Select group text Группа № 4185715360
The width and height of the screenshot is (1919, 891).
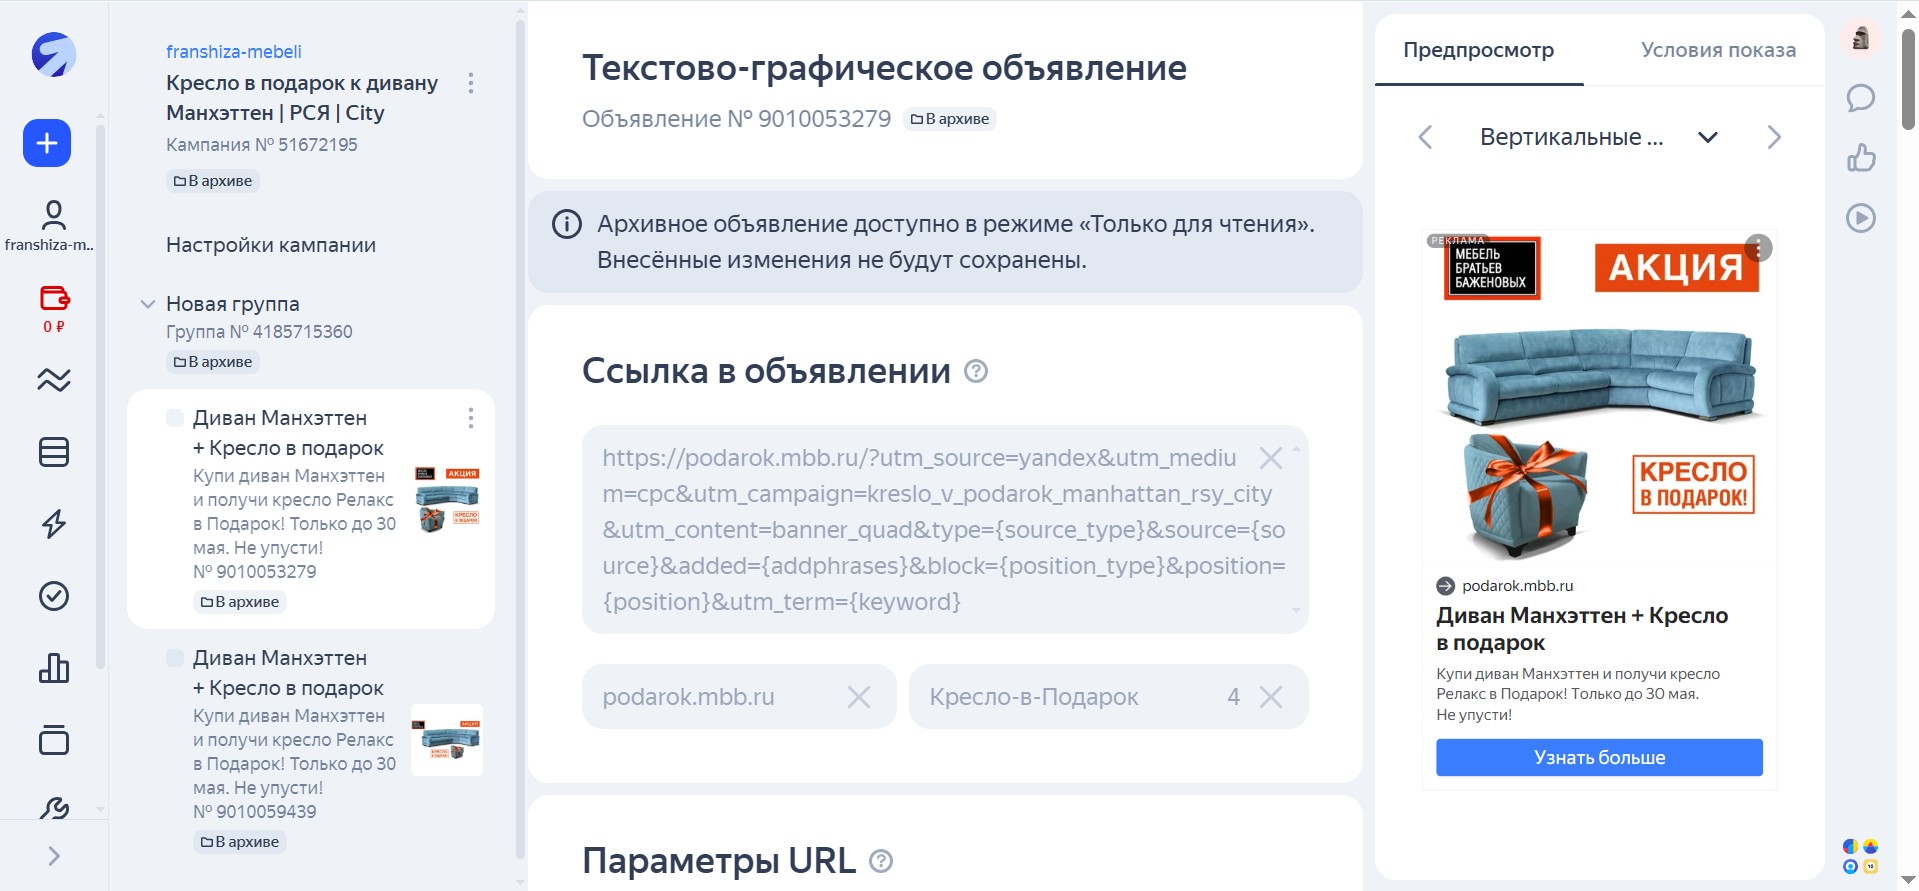tap(259, 332)
